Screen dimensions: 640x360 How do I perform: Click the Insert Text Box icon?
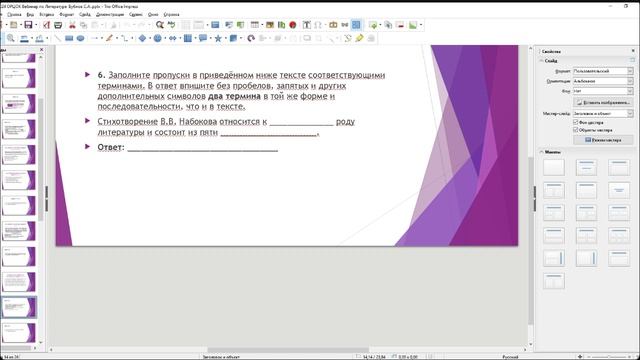(x=307, y=25)
